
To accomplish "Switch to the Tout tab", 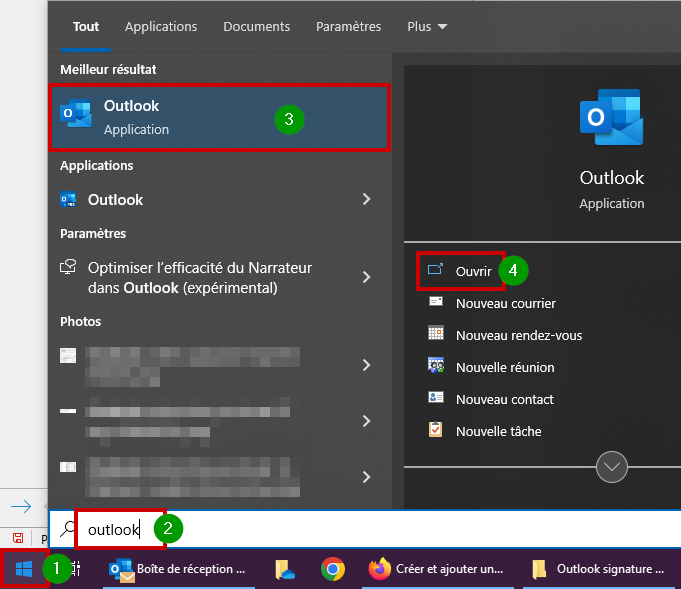I will [86, 26].
